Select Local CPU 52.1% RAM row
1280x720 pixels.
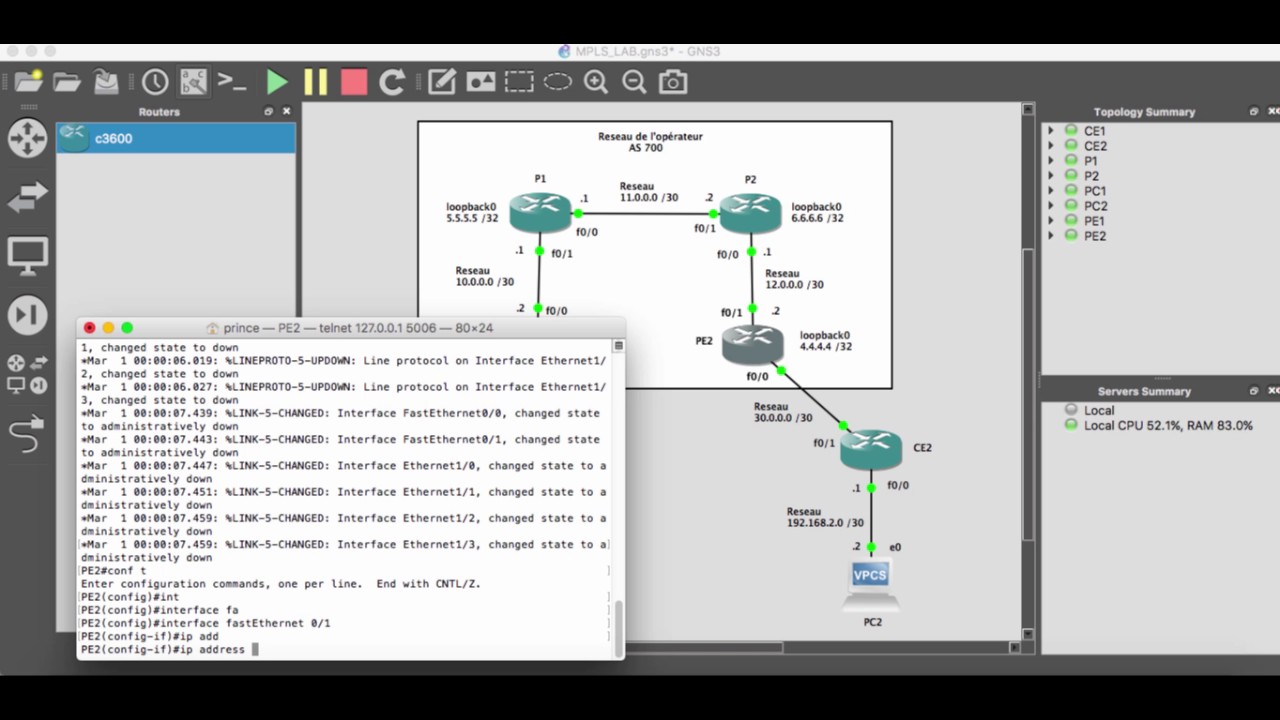[x=1168, y=426]
